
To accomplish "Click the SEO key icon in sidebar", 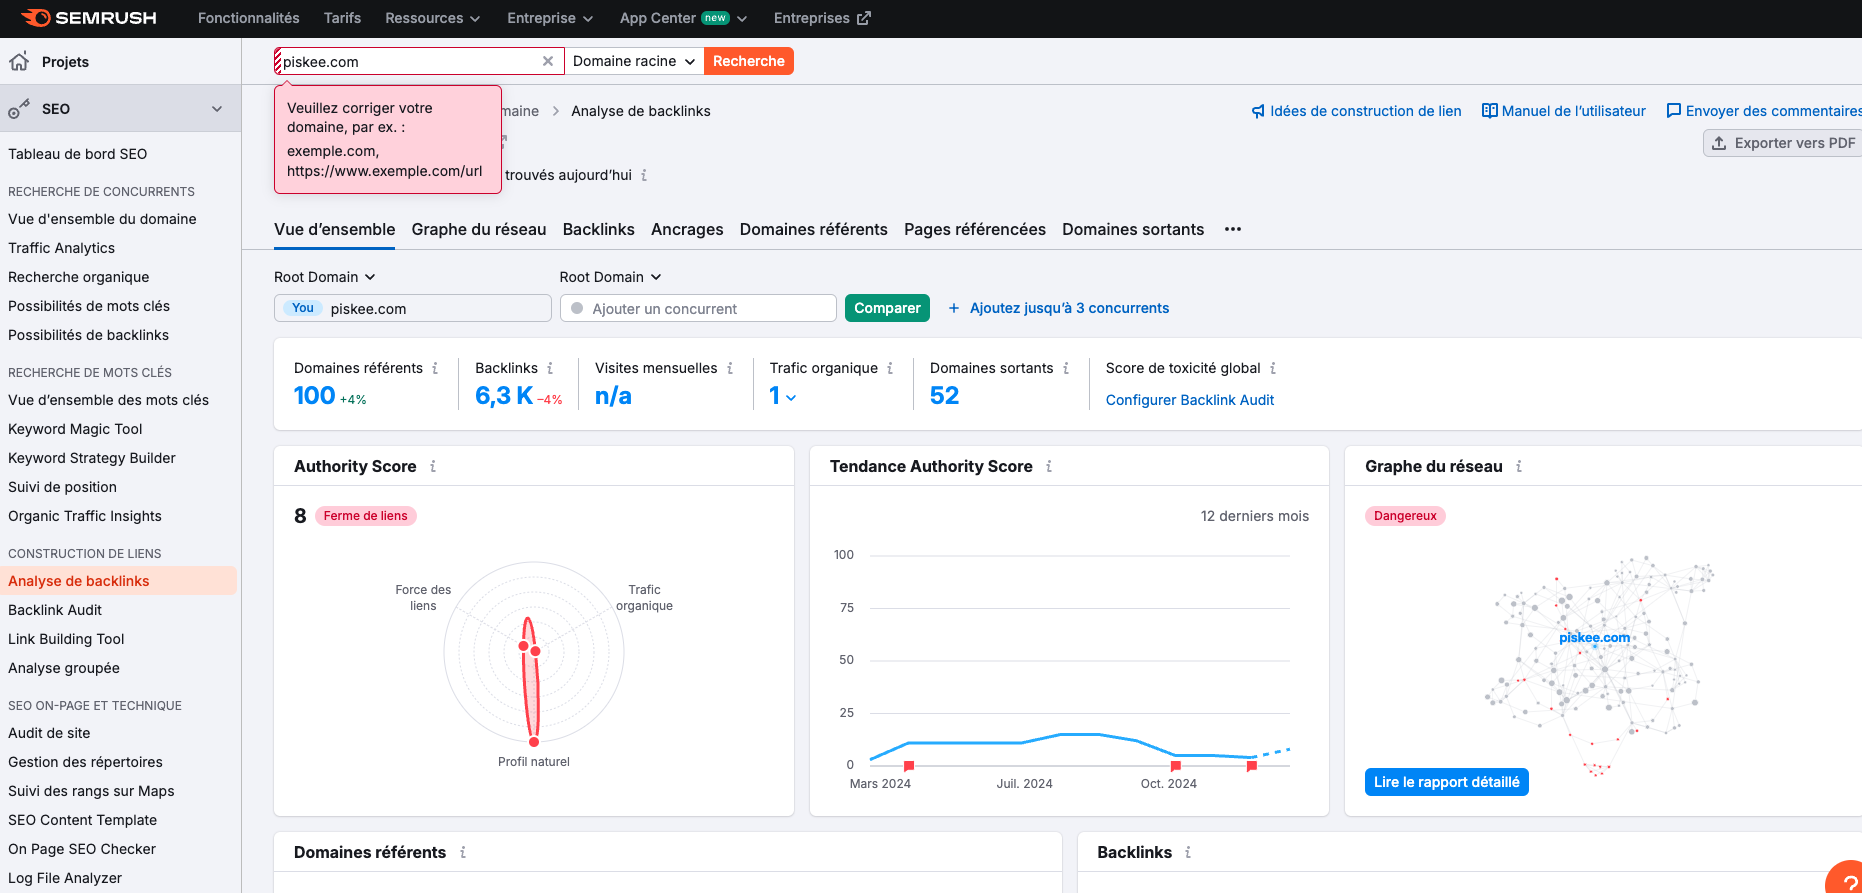I will coord(19,109).
